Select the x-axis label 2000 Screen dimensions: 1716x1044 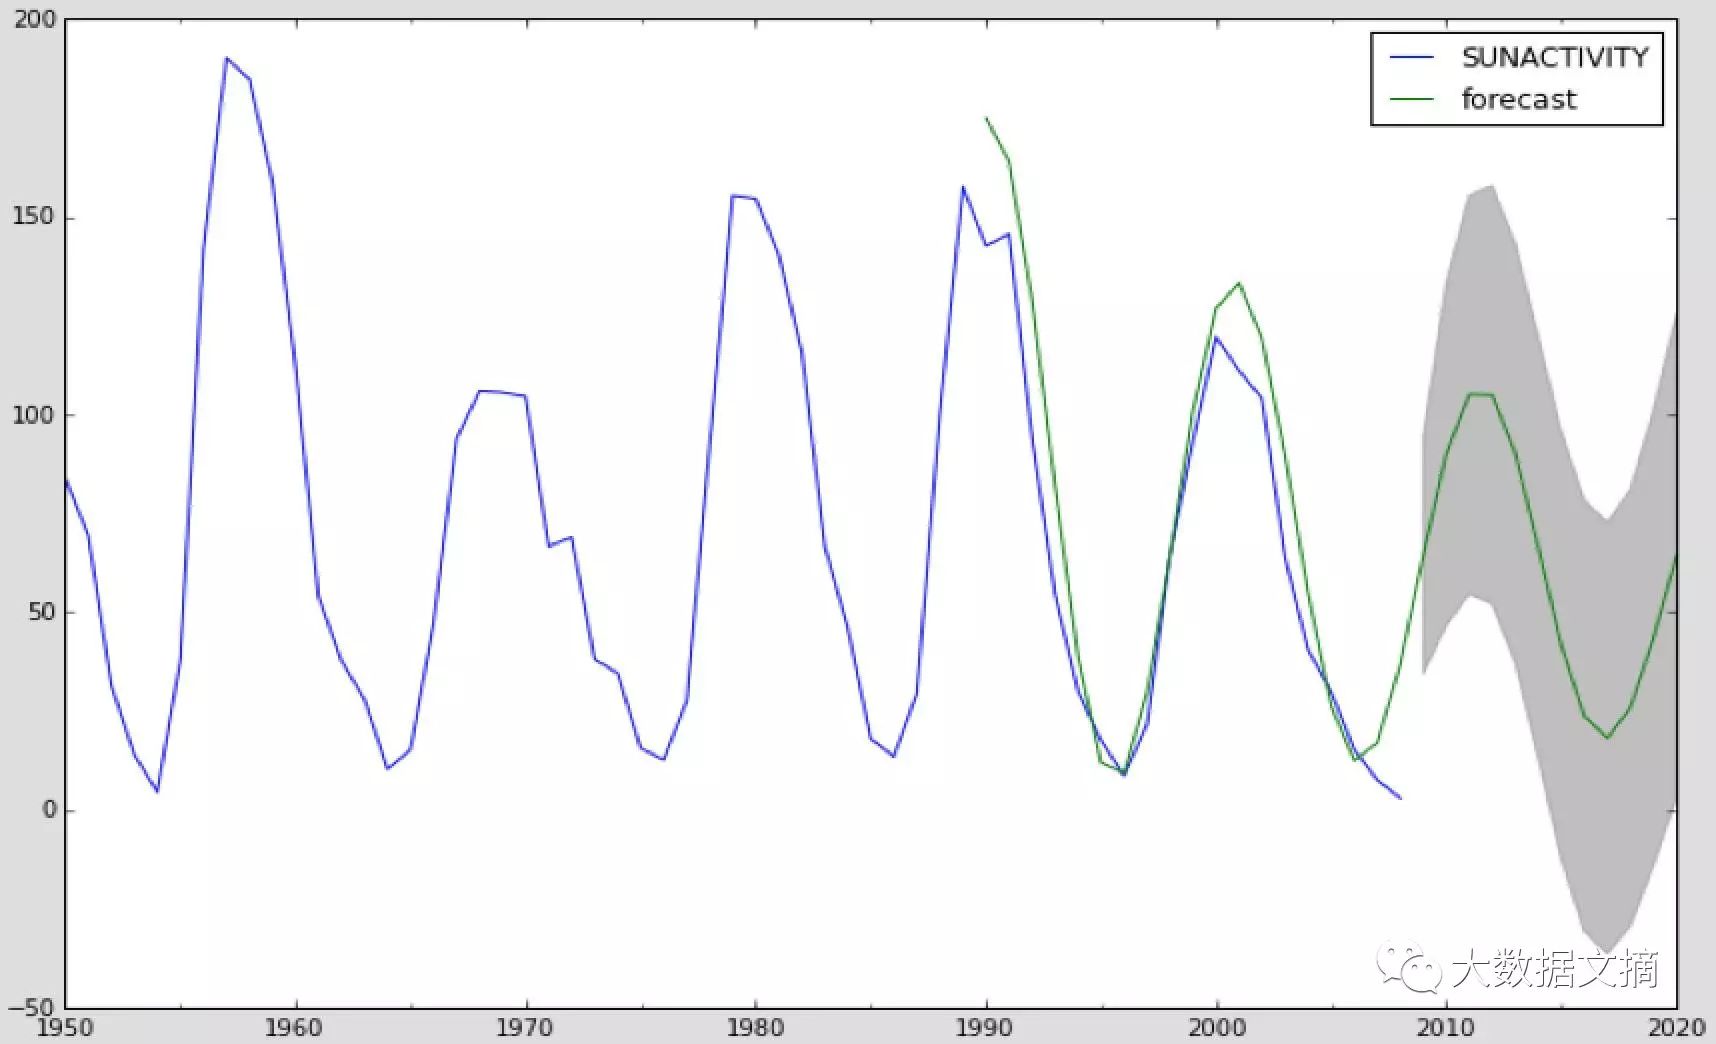[1217, 1028]
